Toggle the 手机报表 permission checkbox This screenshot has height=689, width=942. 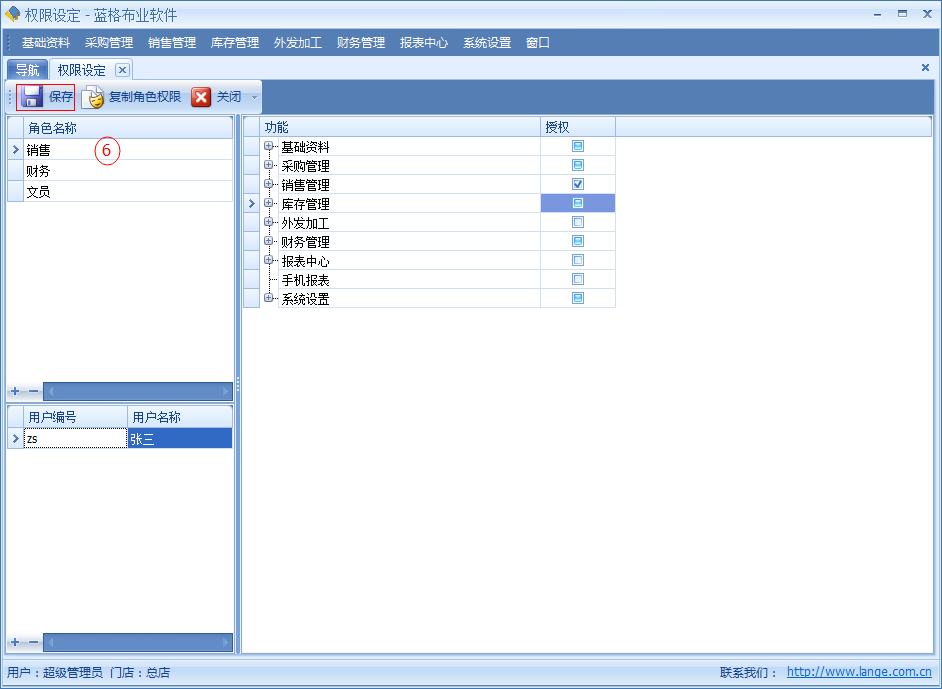coord(577,279)
